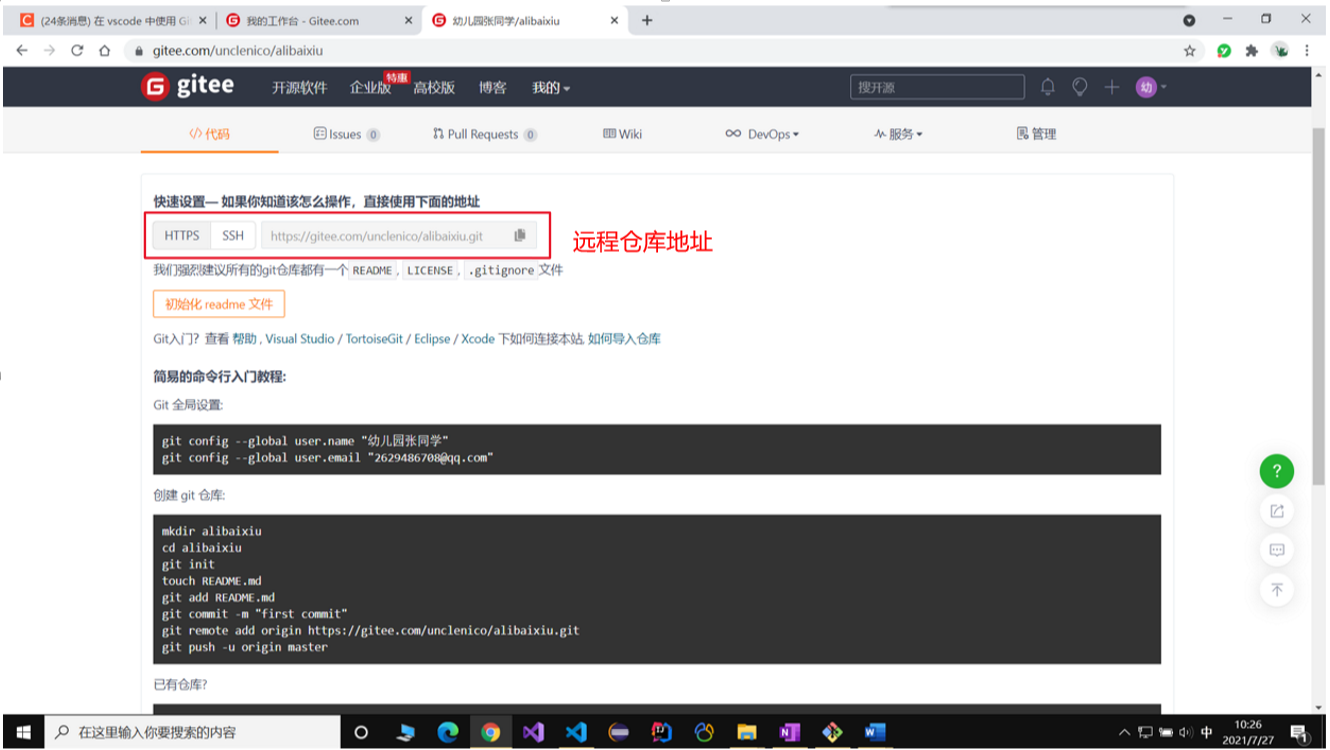Viewport: 1330px width, 750px height.
Task: Click the green help question-mark button
Action: point(1277,471)
